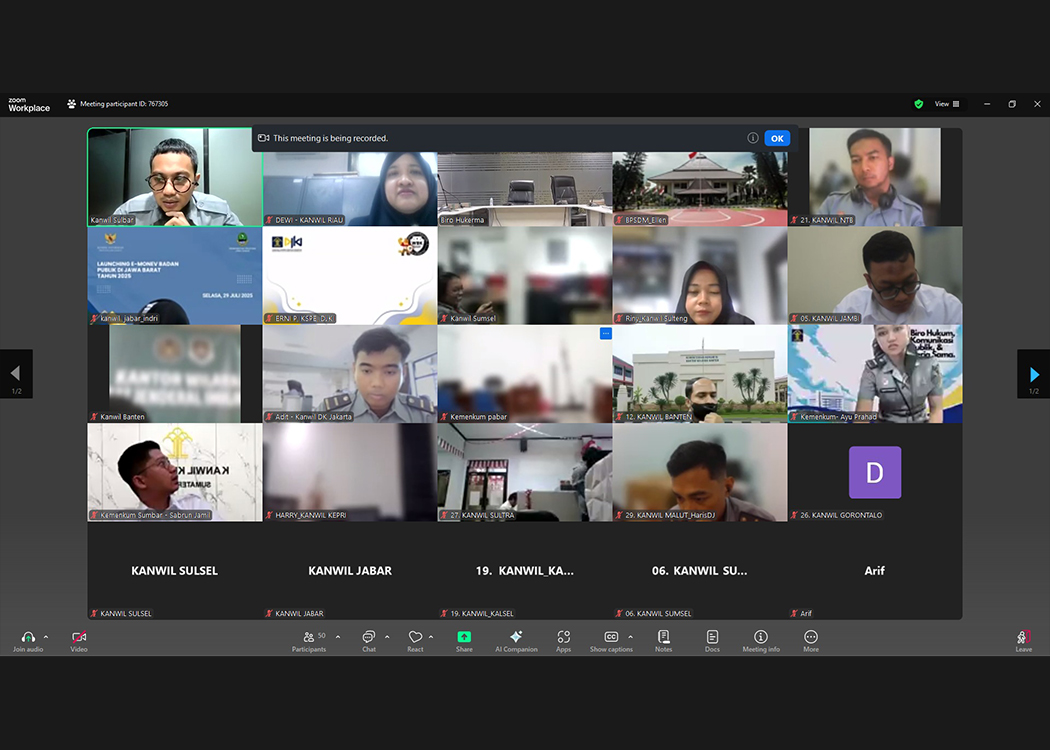Expand the Show captions options arrow
Image resolution: width=1050 pixels, height=750 pixels.
tap(630, 637)
